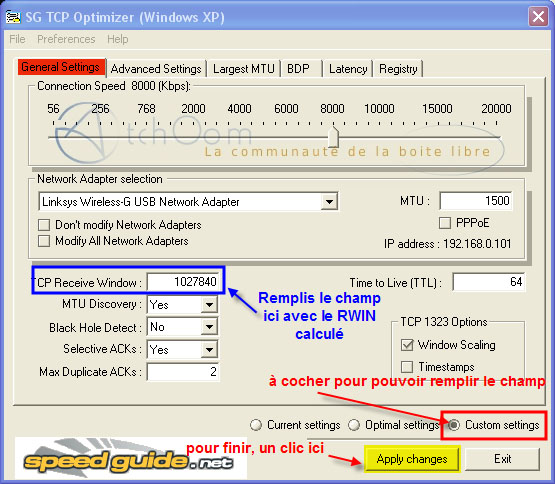Screen dimensions: 555x484
Task: Click the TCP Receive Window input field
Action: [x=183, y=282]
